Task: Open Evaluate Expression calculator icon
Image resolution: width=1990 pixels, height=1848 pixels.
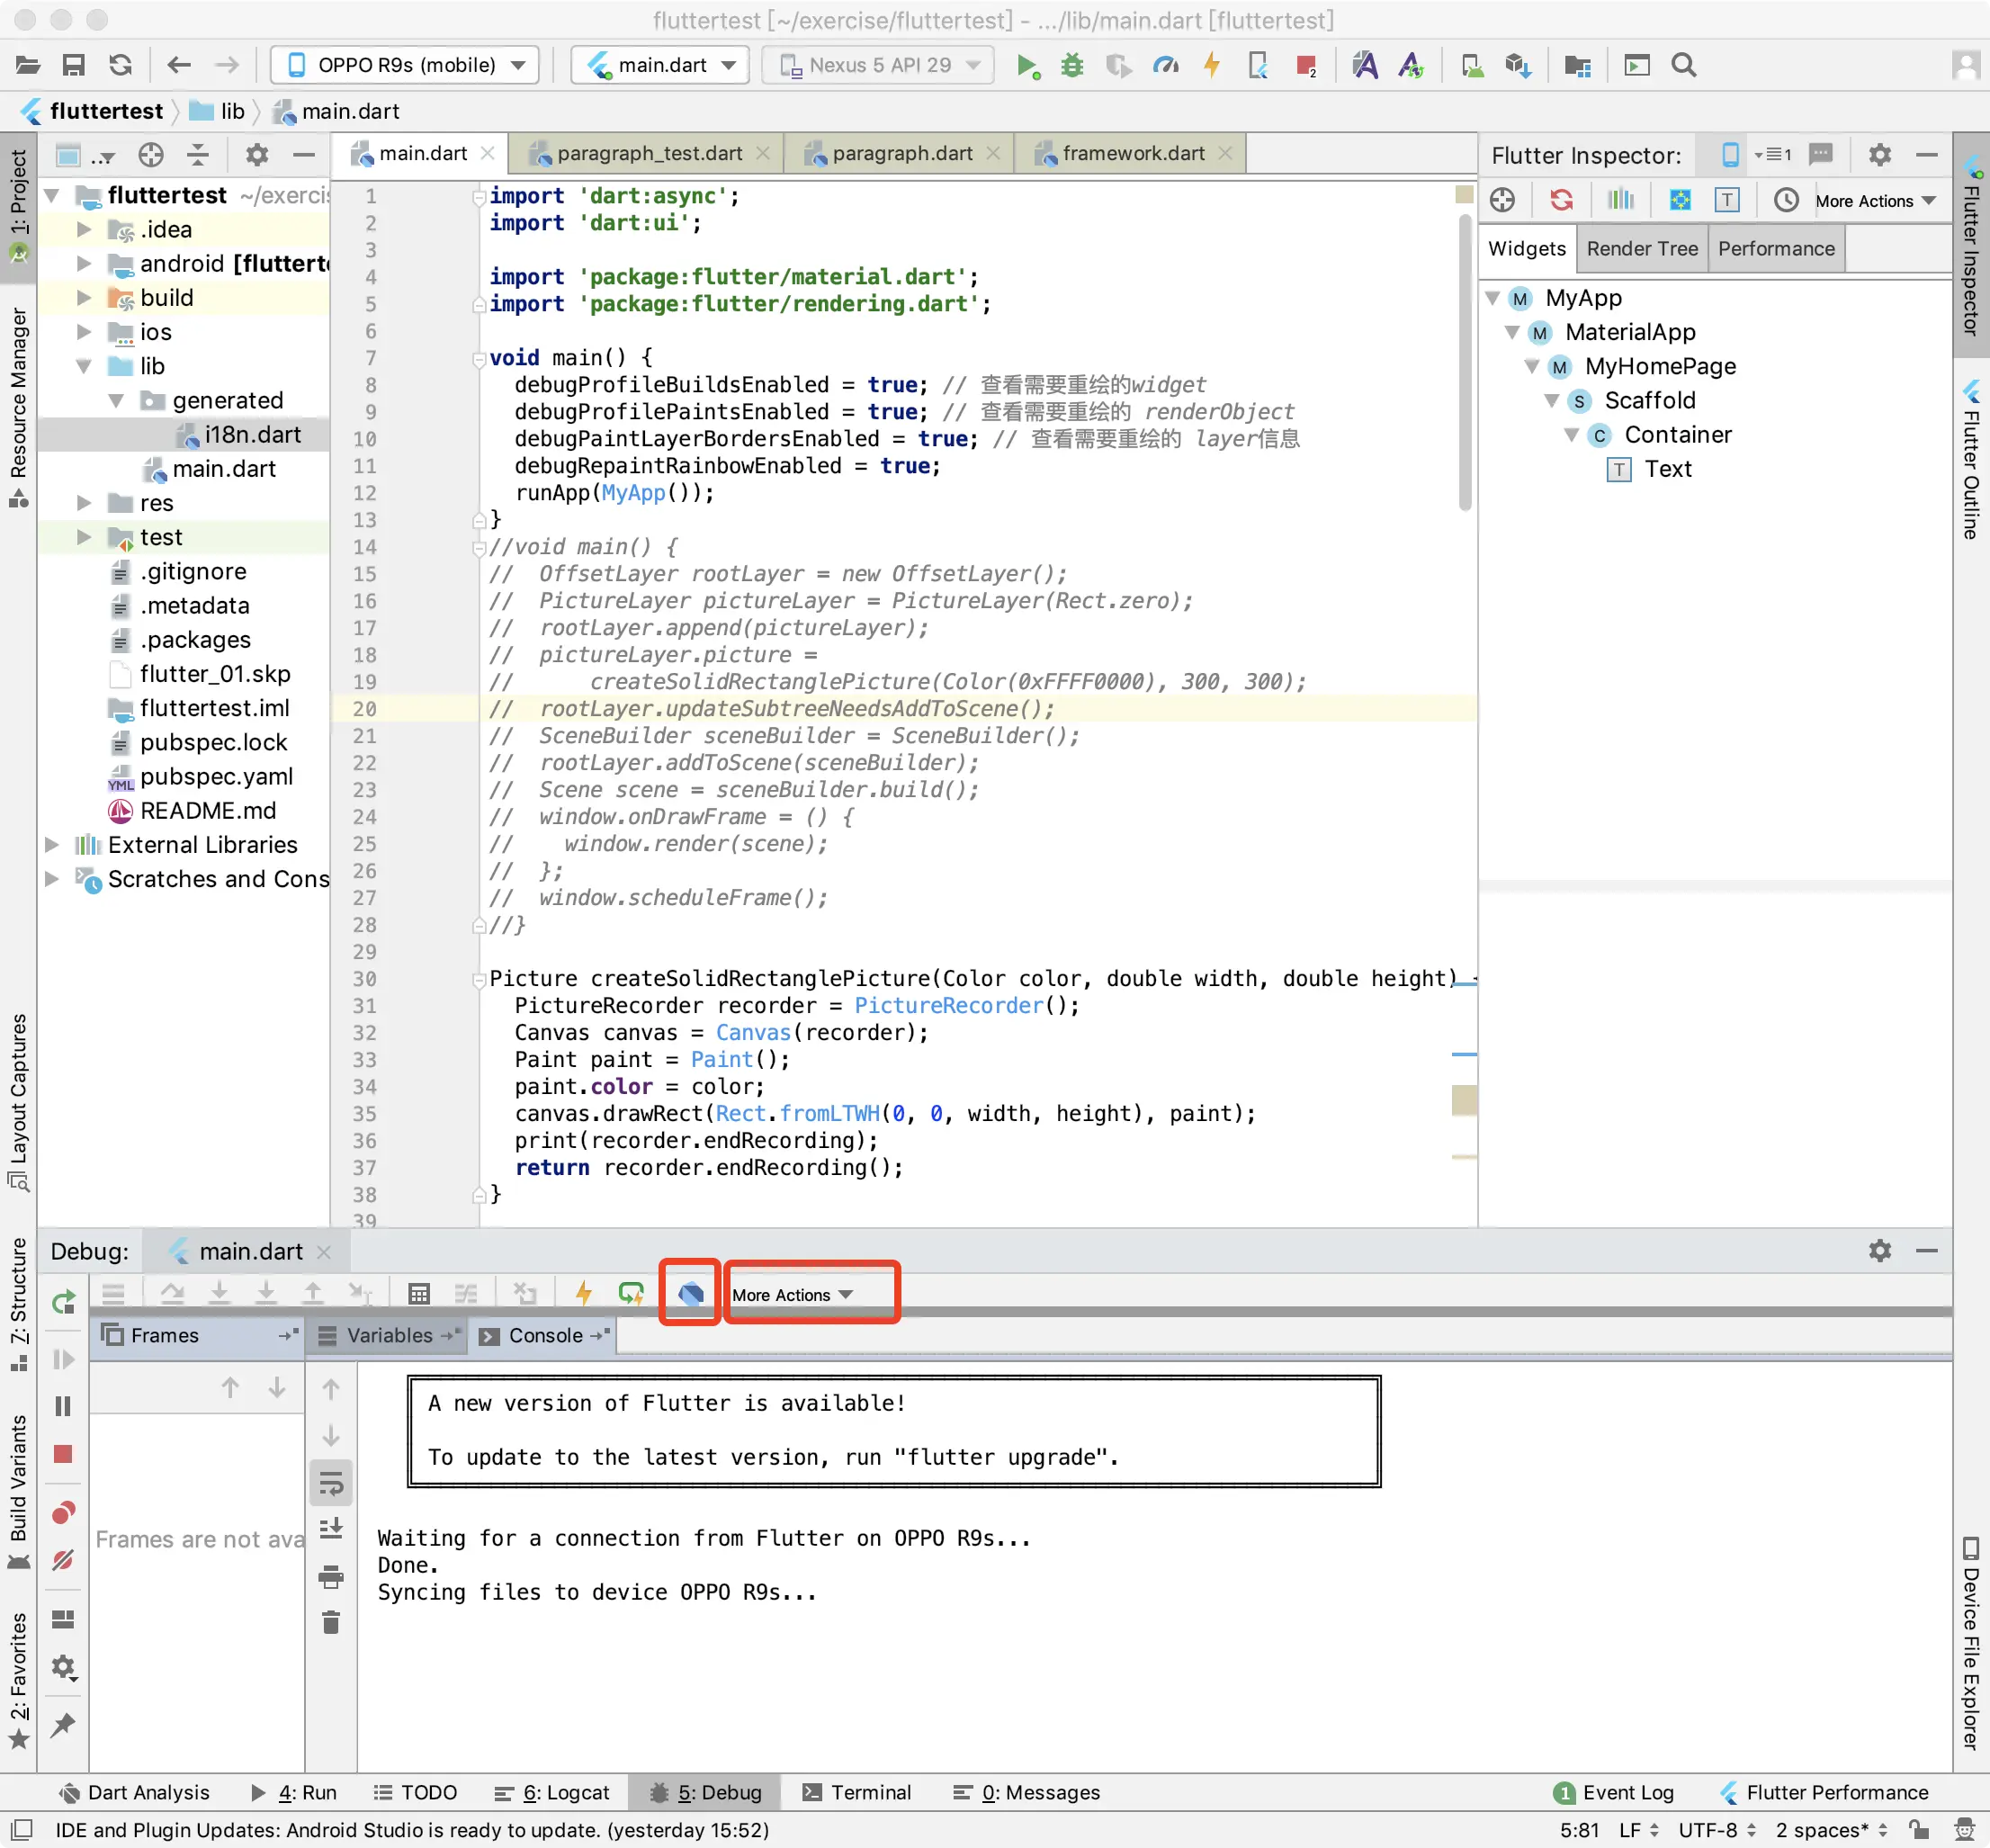Action: 419,1293
